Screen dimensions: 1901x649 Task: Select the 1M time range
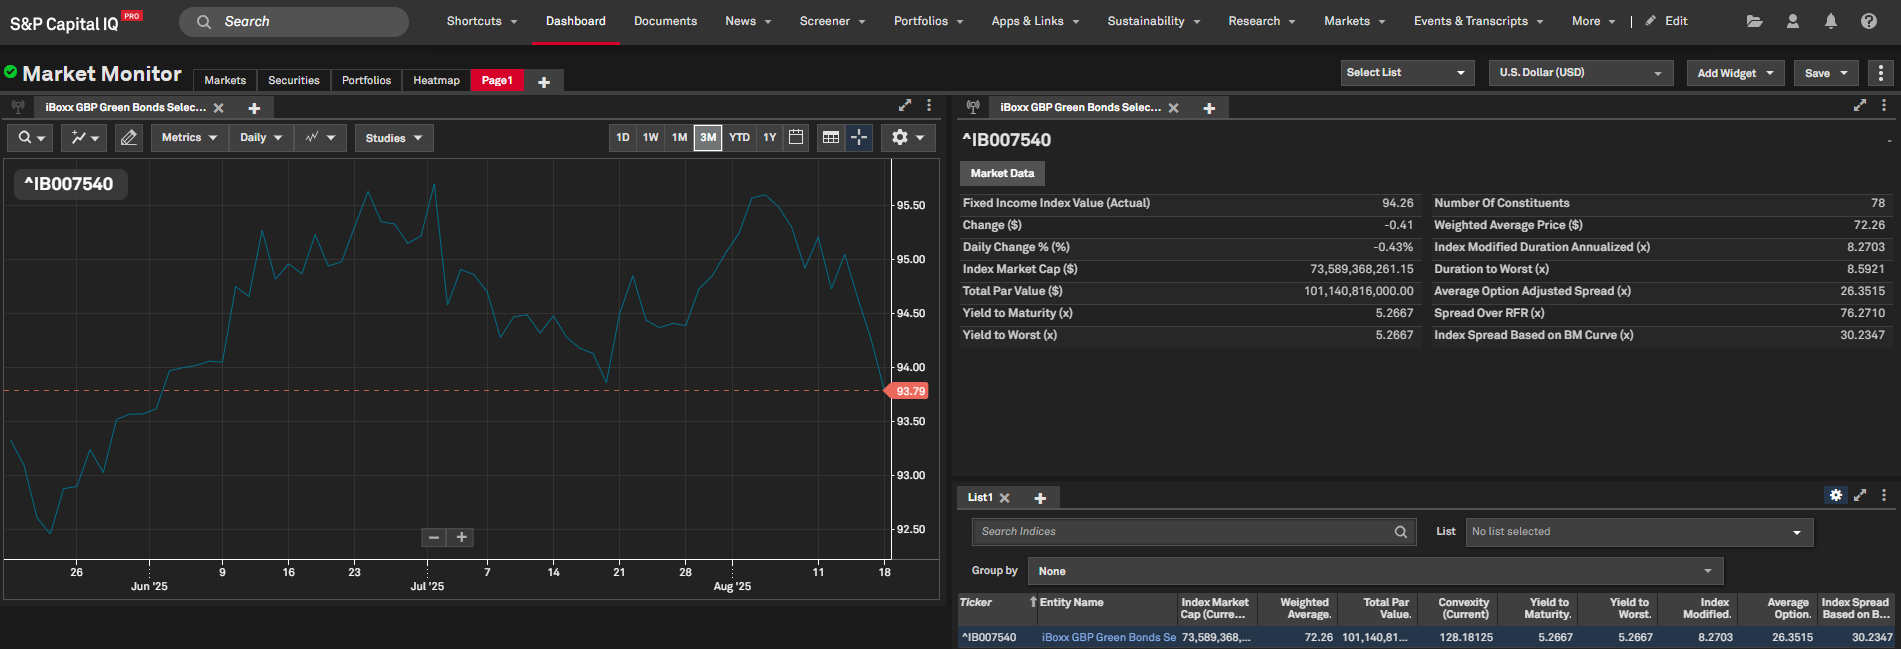coord(679,138)
